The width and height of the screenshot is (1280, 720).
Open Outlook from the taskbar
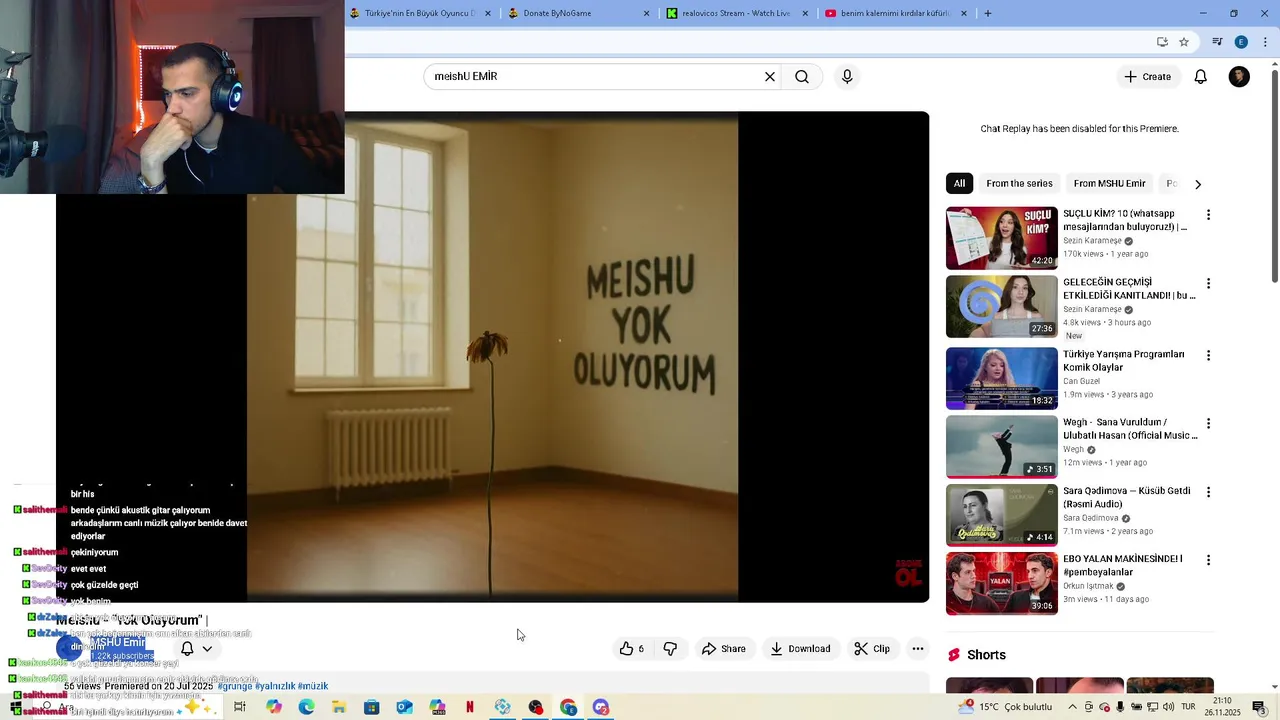tap(404, 707)
